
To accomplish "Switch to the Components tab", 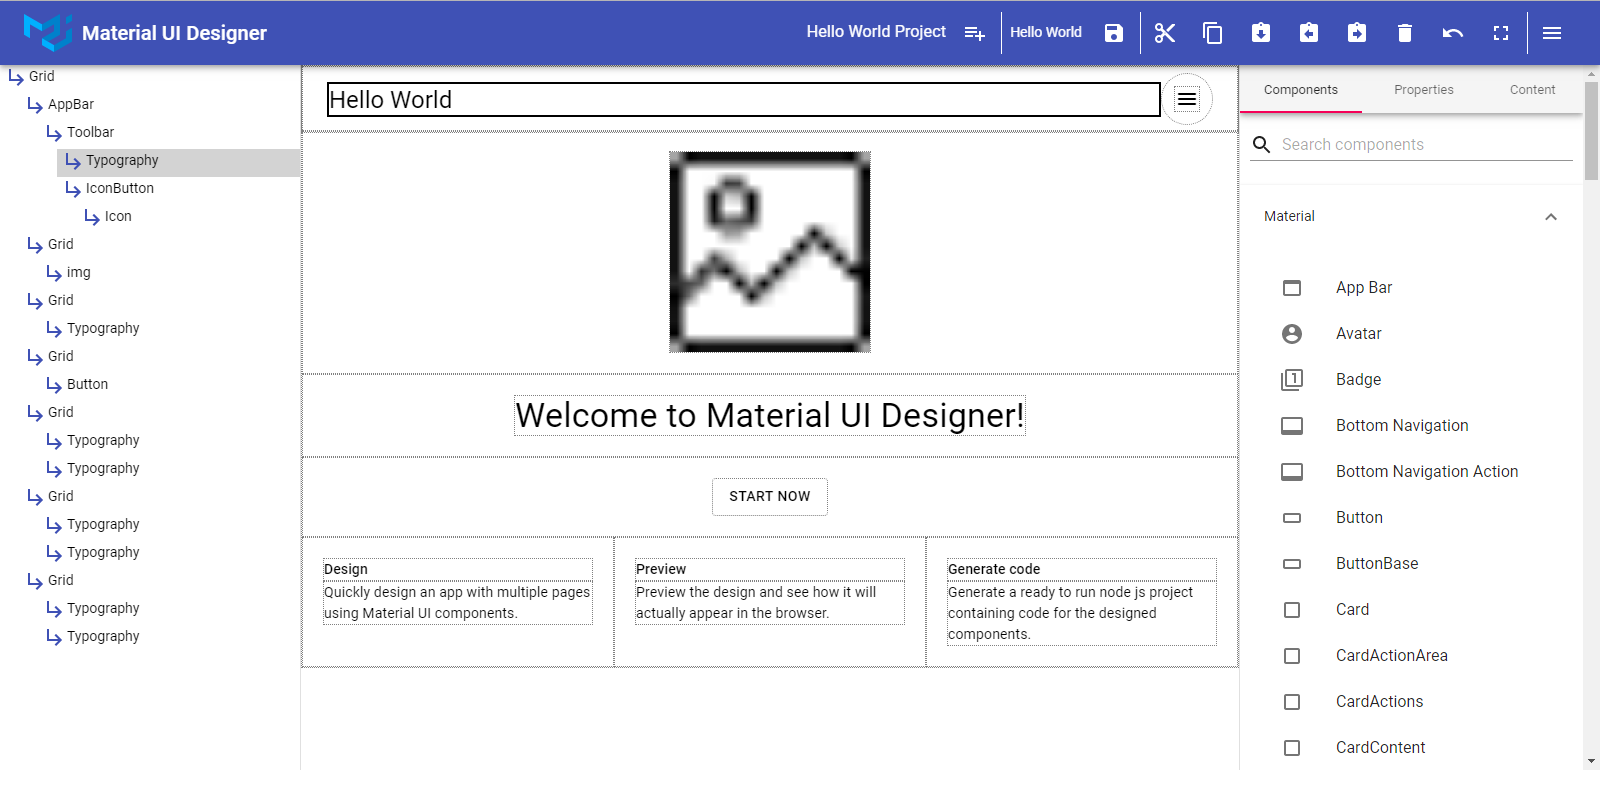I will point(1301,90).
